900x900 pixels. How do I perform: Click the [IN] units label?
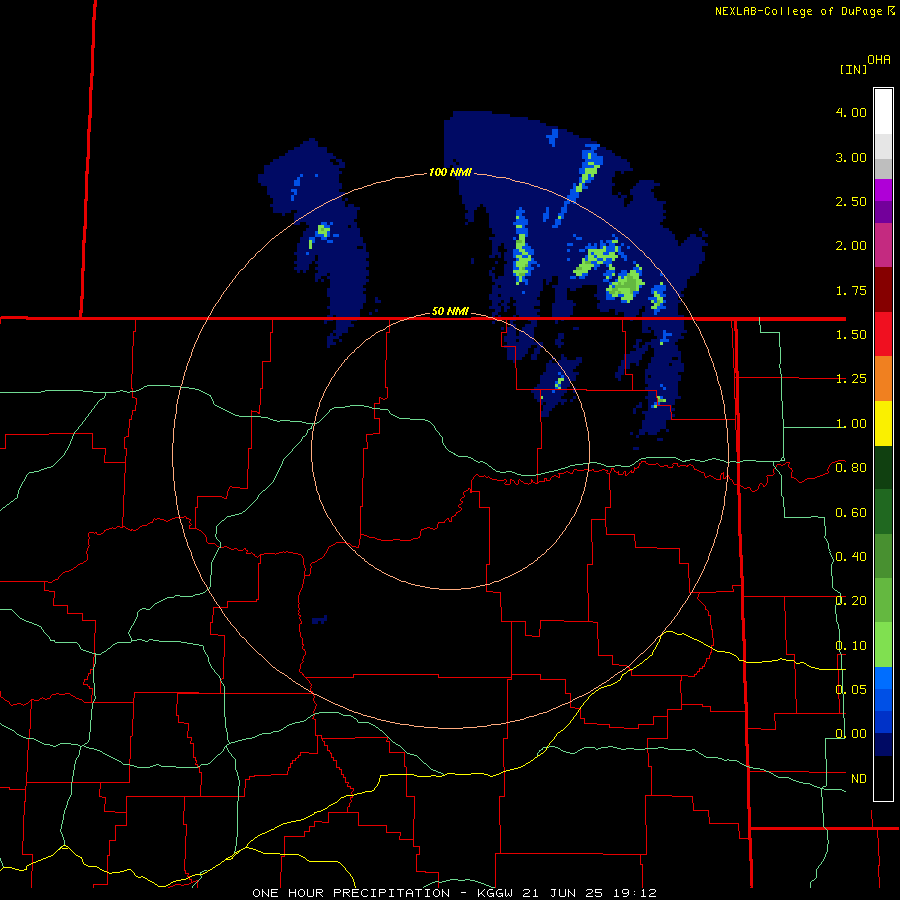point(854,69)
